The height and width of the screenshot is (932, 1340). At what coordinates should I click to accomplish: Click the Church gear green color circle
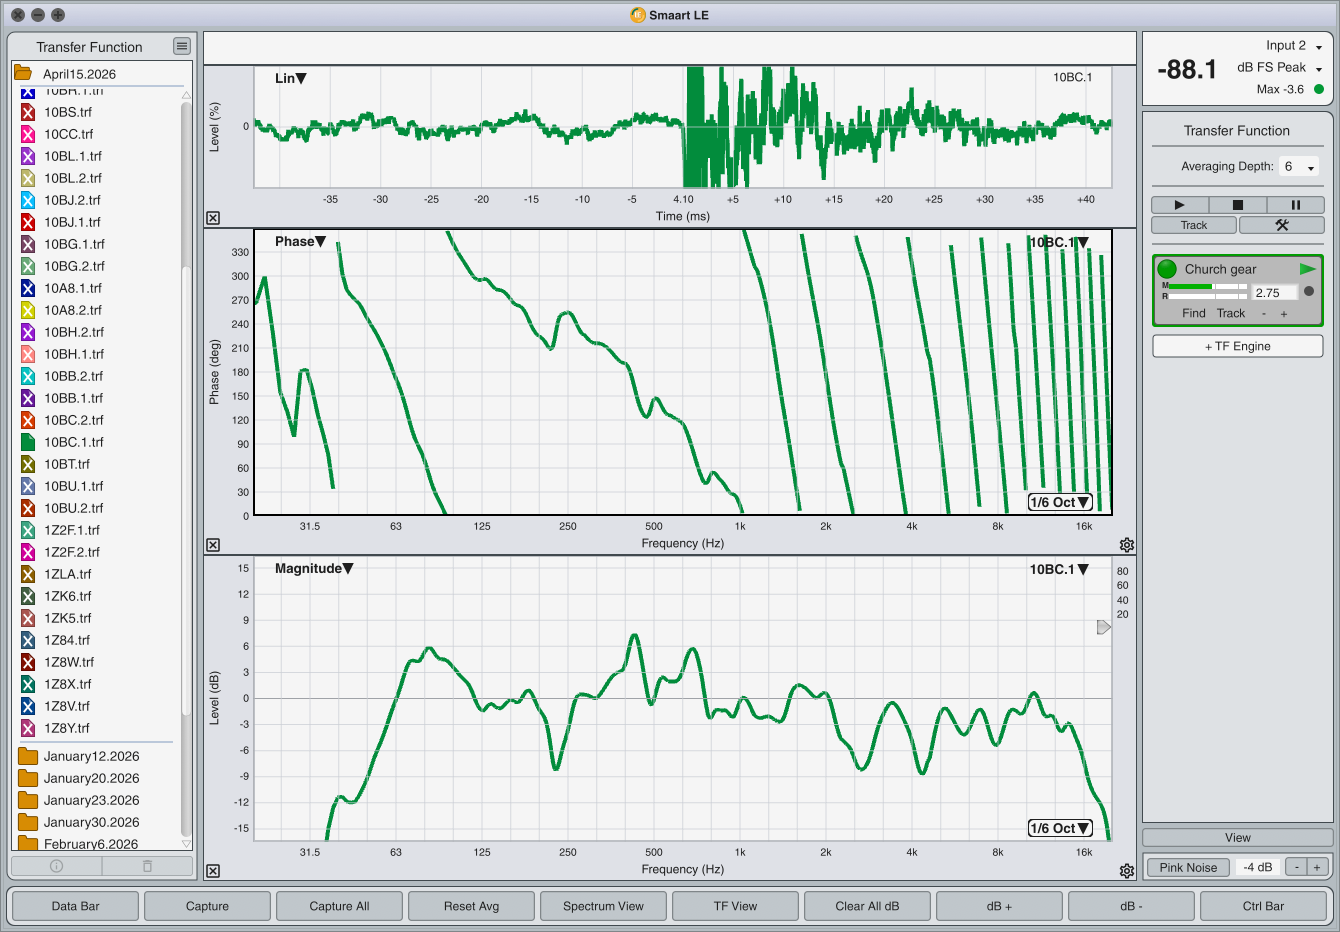tap(1167, 269)
